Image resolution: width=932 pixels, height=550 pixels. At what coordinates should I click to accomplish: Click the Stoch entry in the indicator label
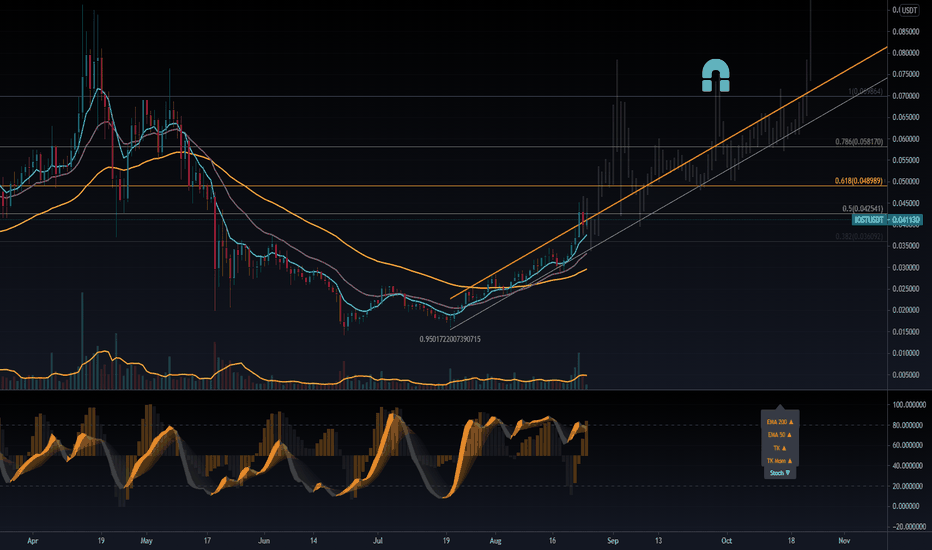pos(780,473)
